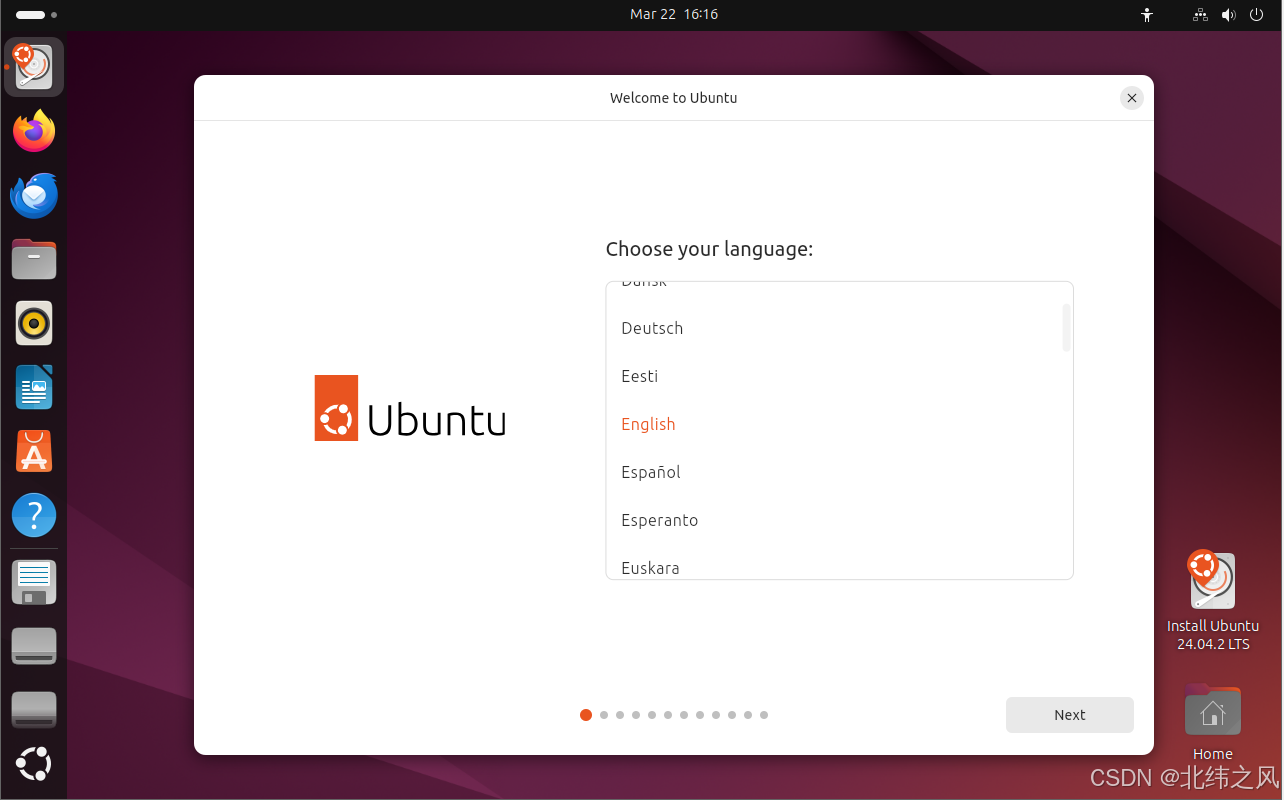Click the Show Apps grid at dock bottom
This screenshot has height=800, width=1284.
(33, 764)
